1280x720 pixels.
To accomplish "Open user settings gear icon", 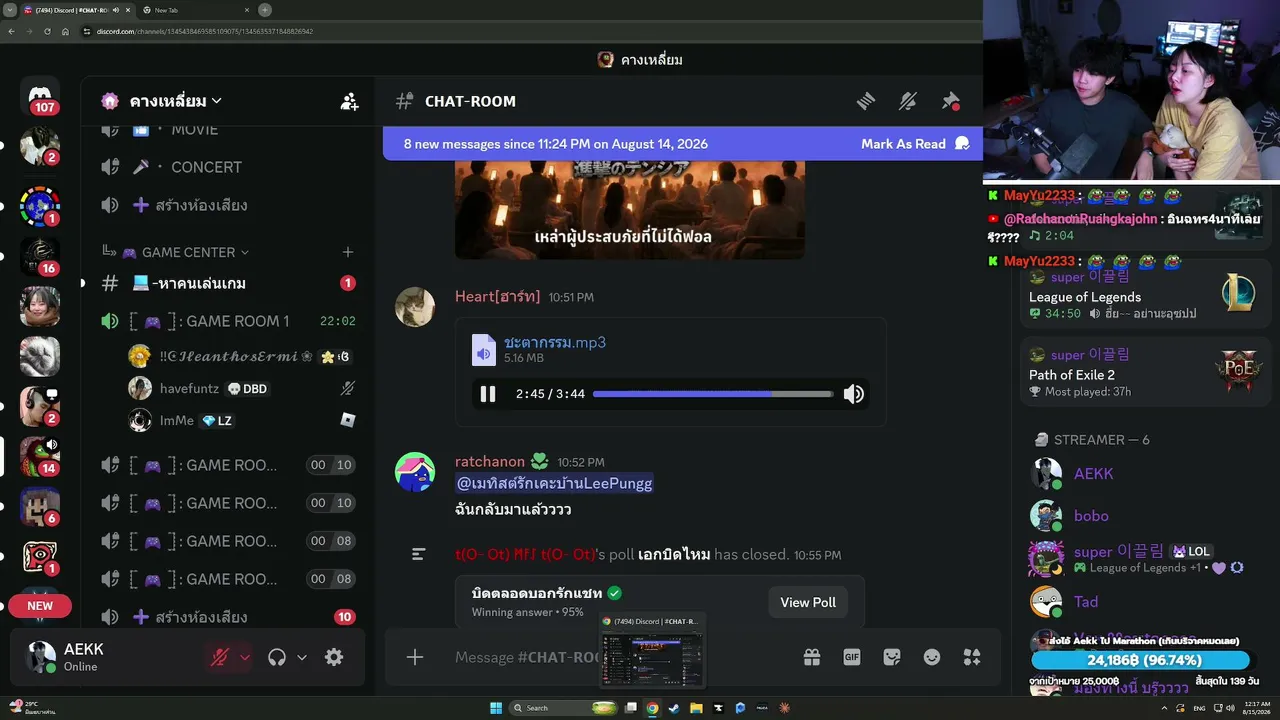I will pyautogui.click(x=334, y=657).
